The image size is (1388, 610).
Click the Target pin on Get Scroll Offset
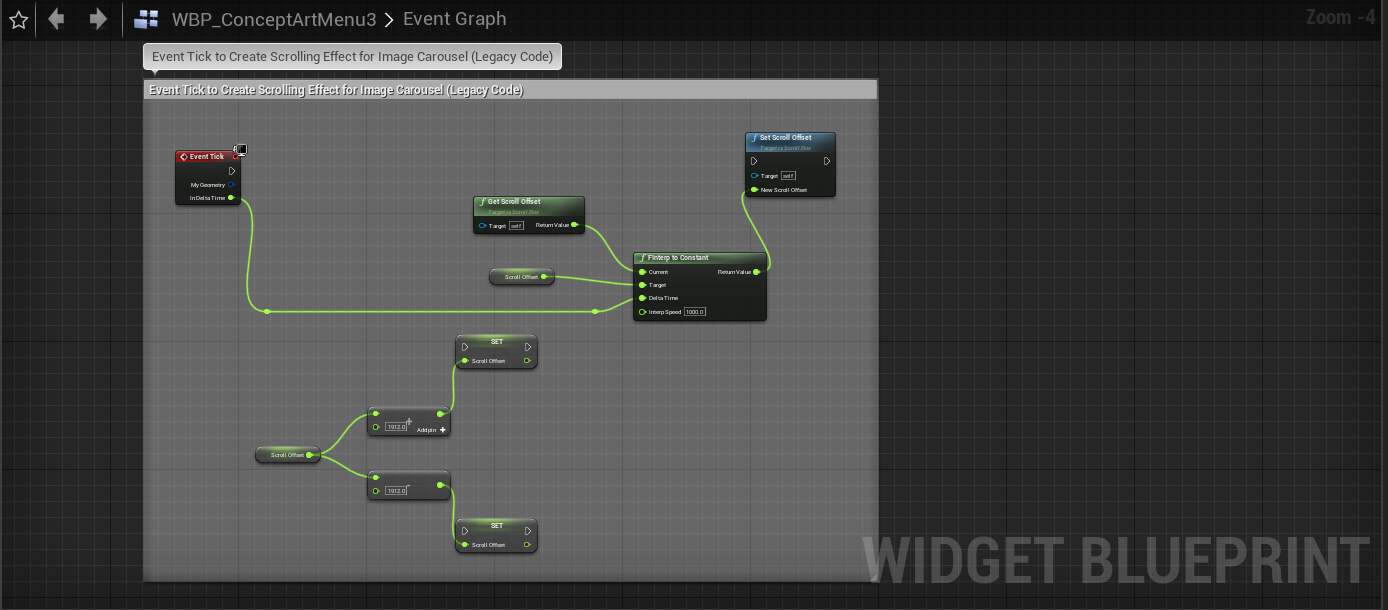(x=482, y=226)
